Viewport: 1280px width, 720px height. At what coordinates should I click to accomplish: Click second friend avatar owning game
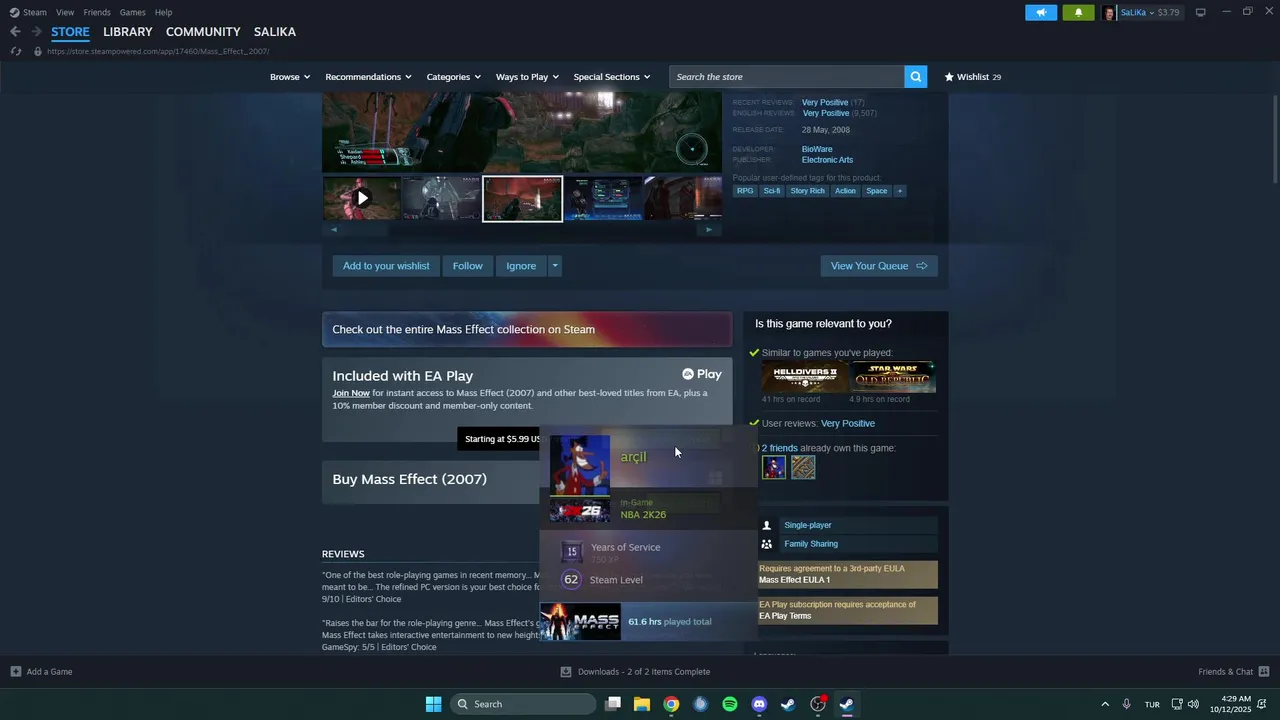point(803,467)
